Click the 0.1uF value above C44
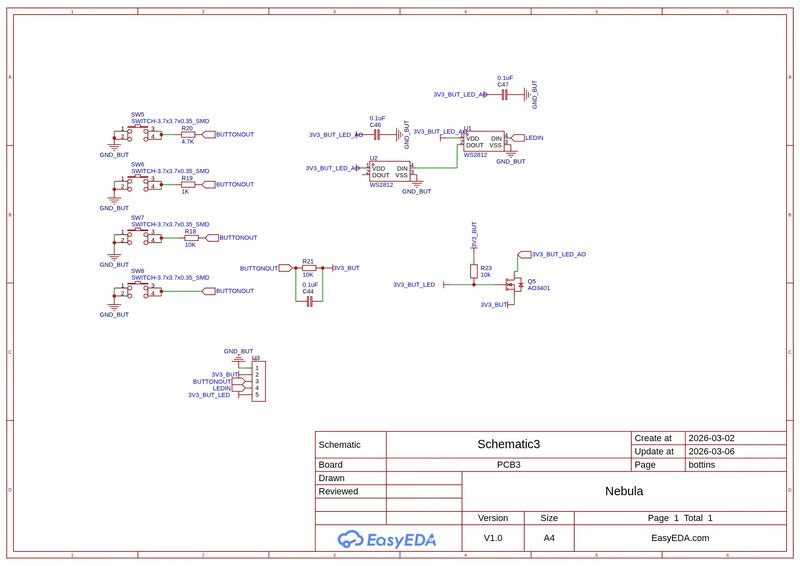Viewport: 800px width, 566px height. coord(310,284)
